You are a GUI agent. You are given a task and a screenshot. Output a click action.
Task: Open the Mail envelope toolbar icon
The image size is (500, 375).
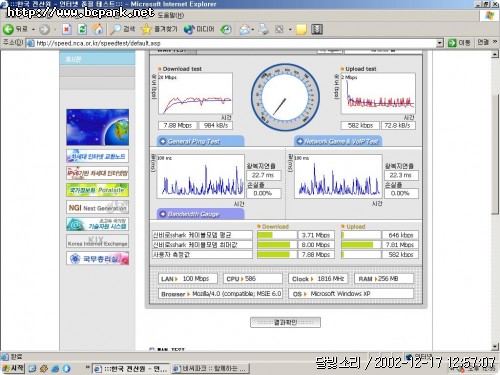click(x=245, y=29)
